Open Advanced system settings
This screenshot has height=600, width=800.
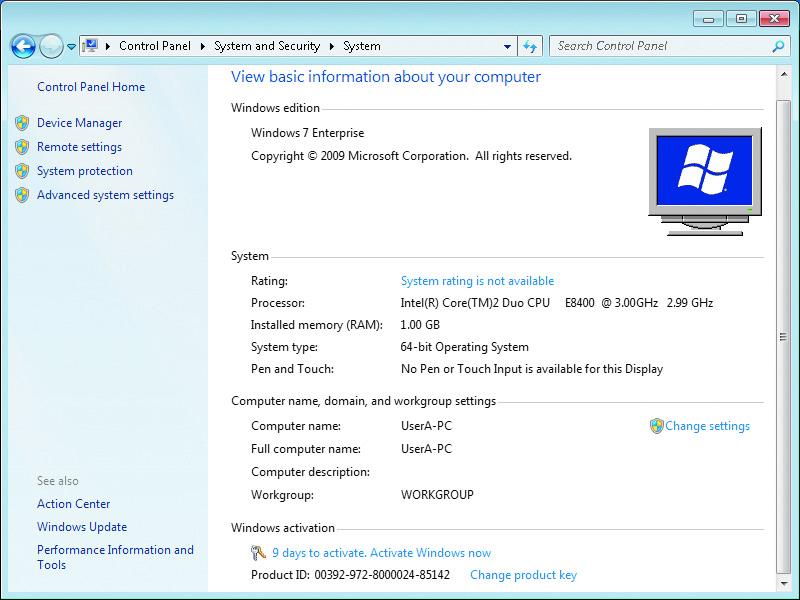[x=105, y=195]
